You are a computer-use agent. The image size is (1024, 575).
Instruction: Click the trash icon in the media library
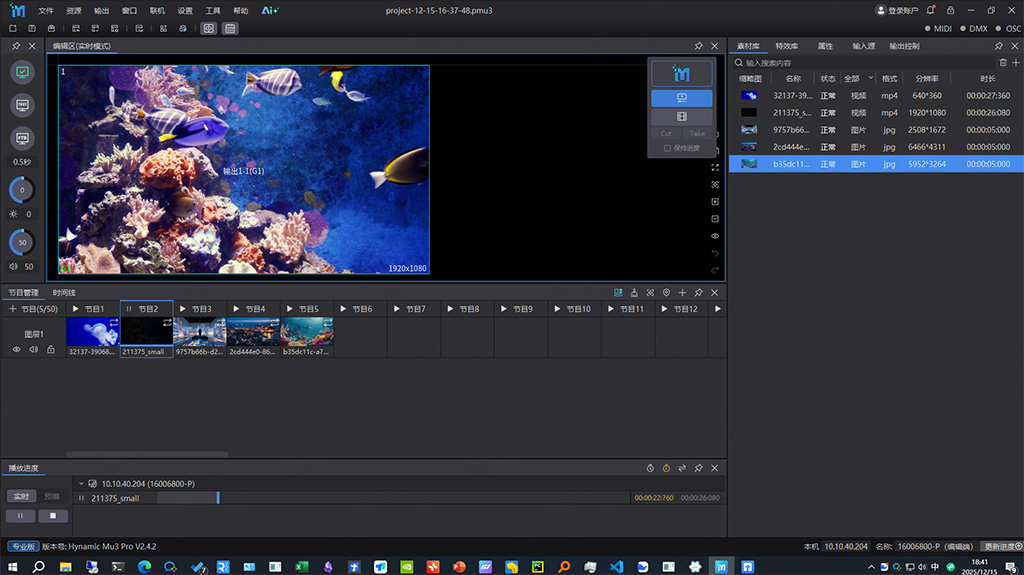tap(1003, 63)
